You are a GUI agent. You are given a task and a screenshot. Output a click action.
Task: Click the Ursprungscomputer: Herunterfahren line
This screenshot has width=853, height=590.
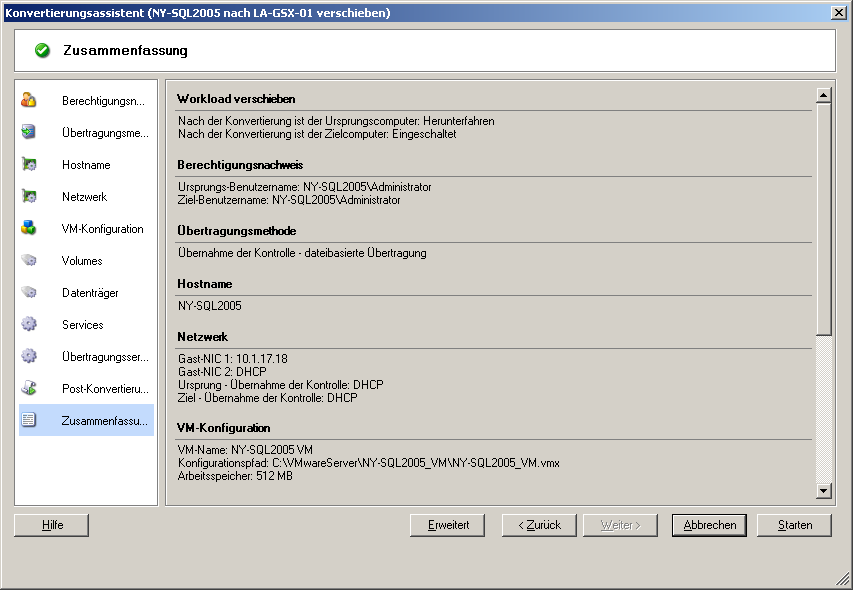pos(336,121)
